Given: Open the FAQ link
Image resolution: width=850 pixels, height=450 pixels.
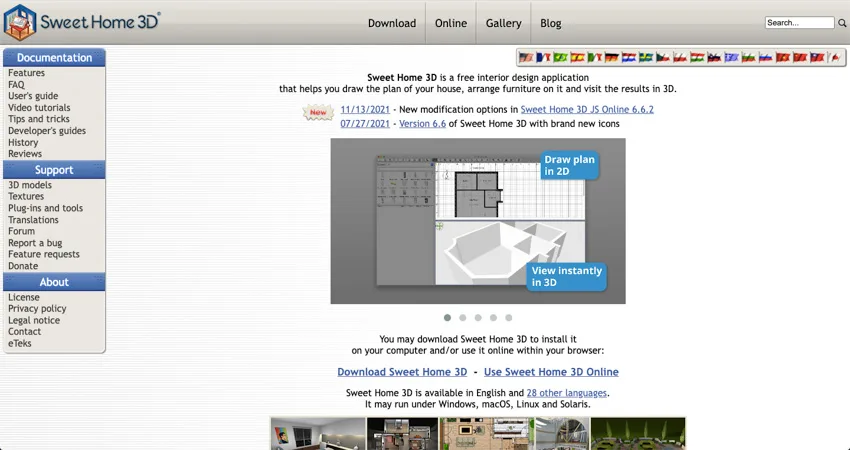Looking at the screenshot, I should (x=16, y=85).
